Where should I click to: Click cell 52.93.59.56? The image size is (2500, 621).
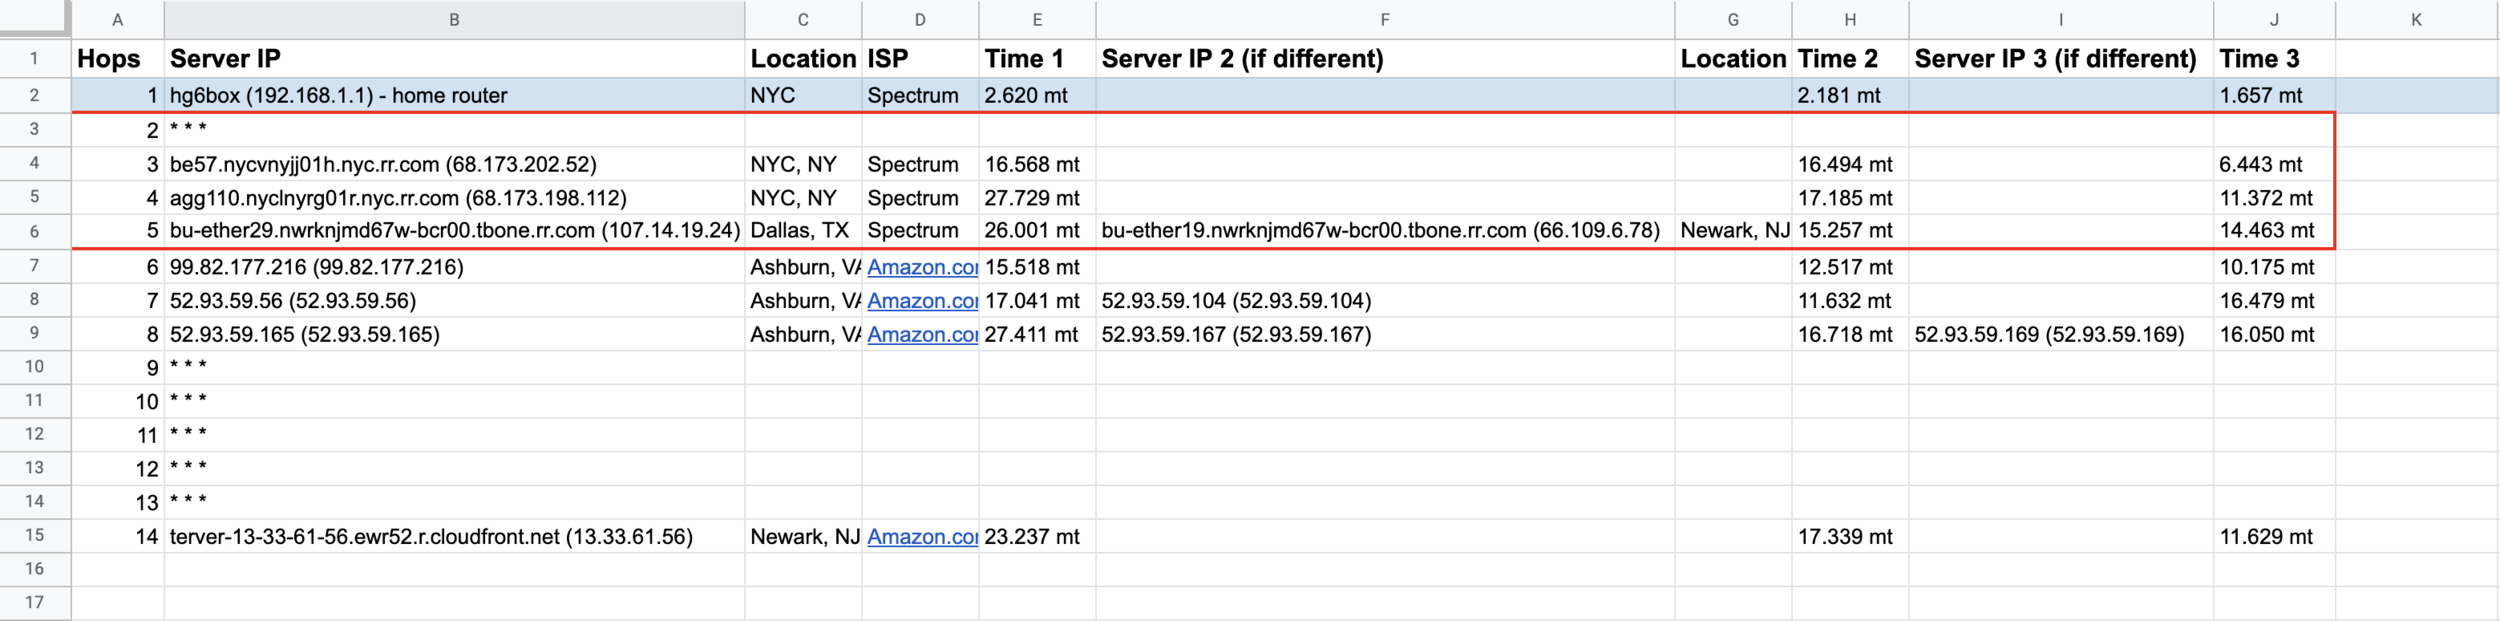point(454,301)
